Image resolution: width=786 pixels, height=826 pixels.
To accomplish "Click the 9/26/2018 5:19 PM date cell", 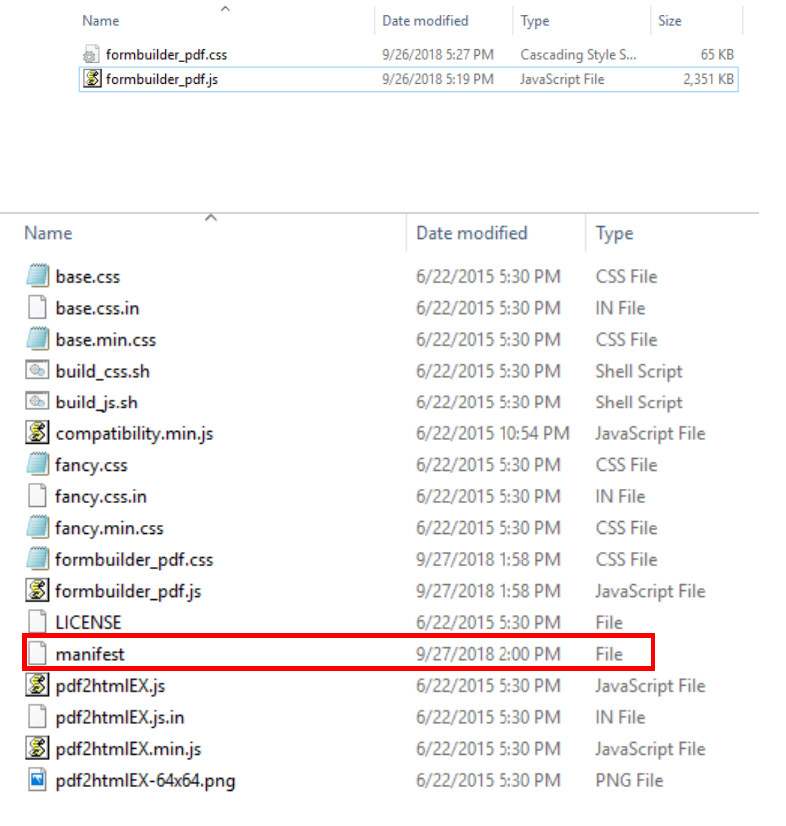I will pyautogui.click(x=438, y=79).
